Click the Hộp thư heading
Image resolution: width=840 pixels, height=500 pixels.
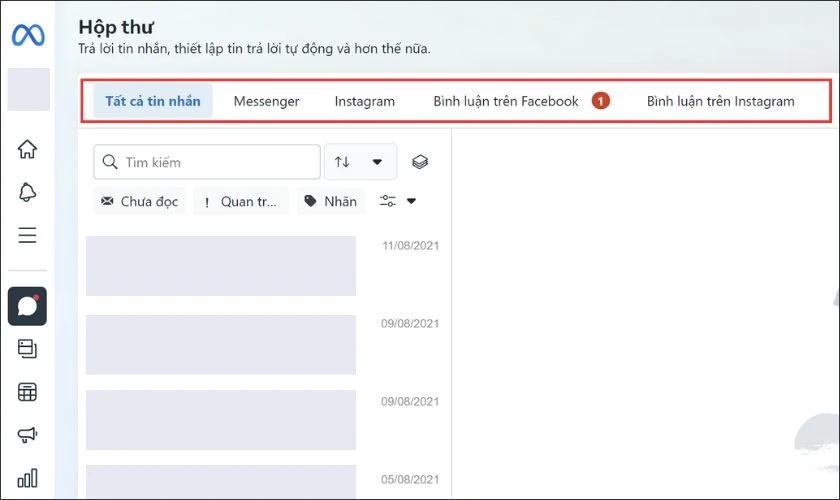[x=116, y=27]
